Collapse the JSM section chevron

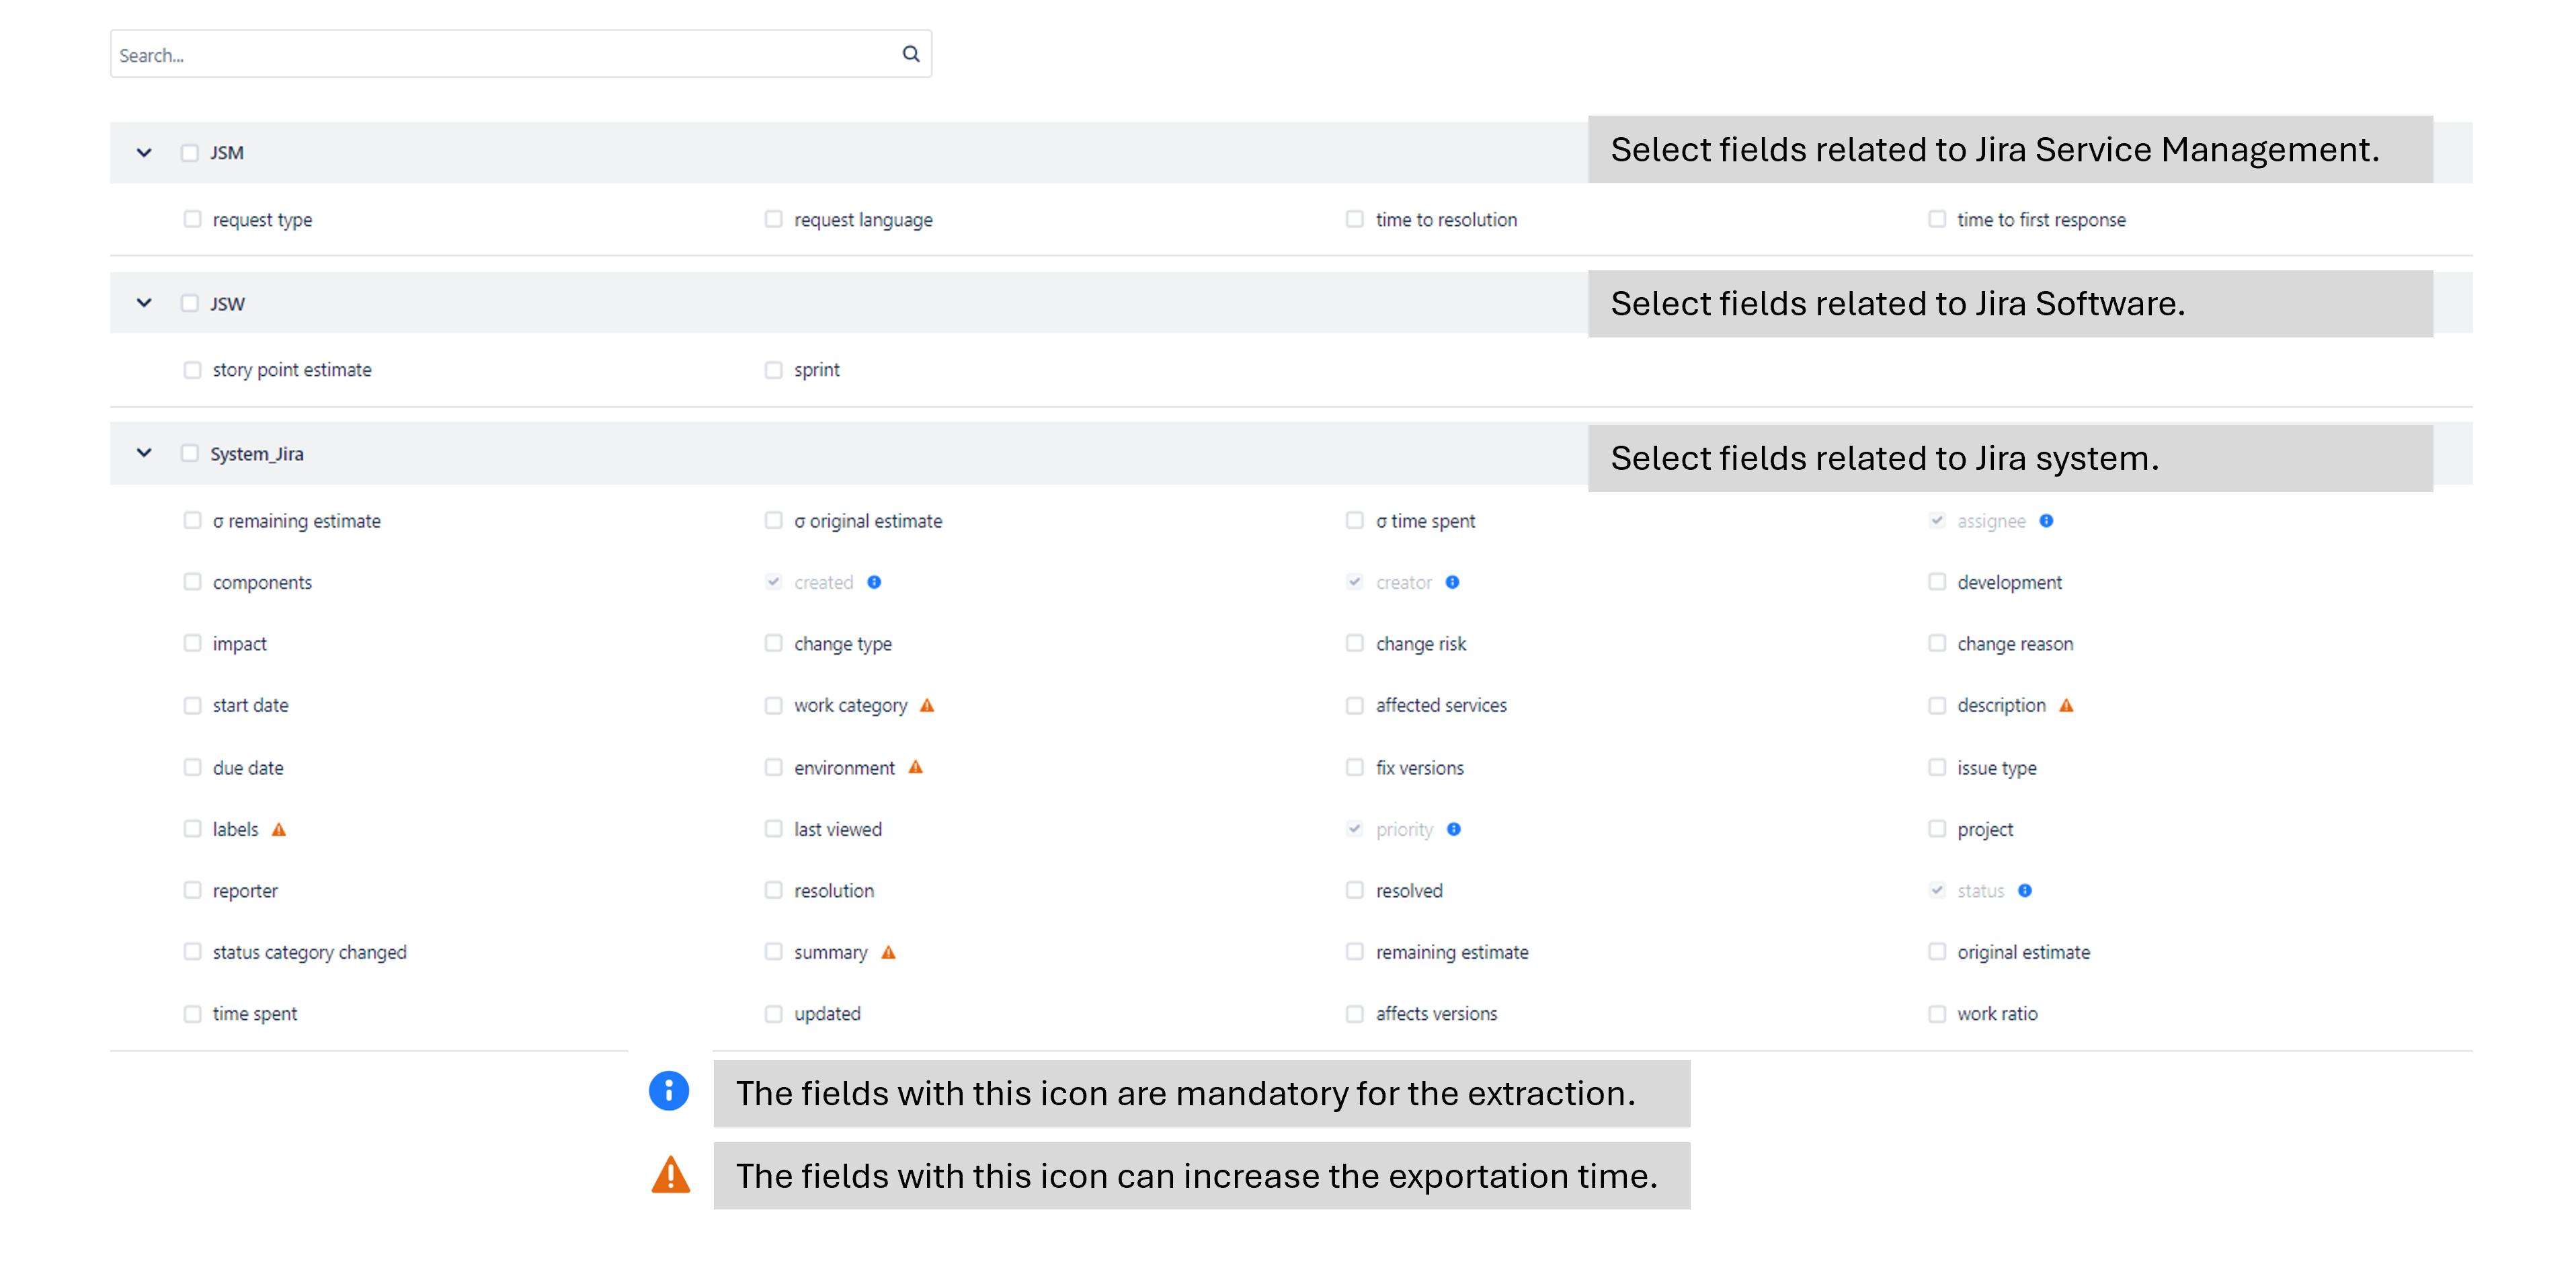pyautogui.click(x=144, y=153)
